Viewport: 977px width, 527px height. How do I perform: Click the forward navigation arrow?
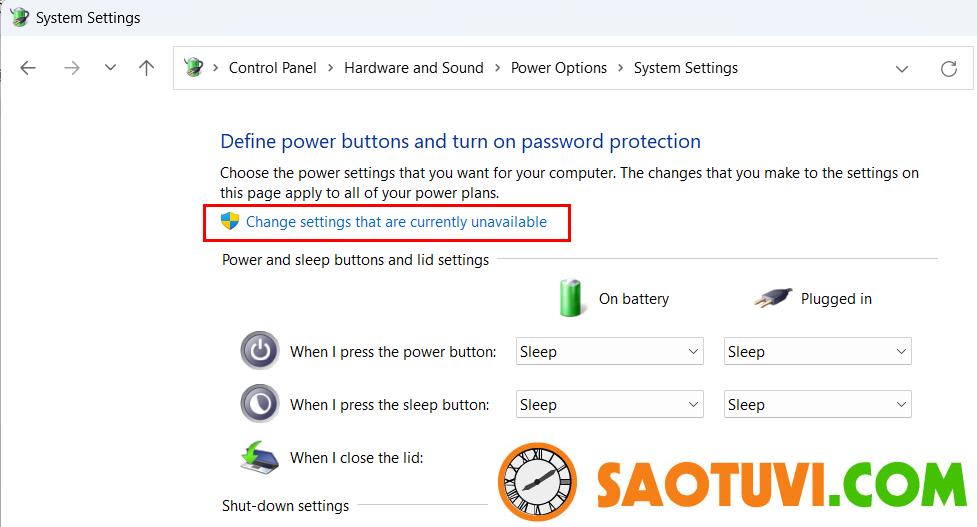click(72, 68)
